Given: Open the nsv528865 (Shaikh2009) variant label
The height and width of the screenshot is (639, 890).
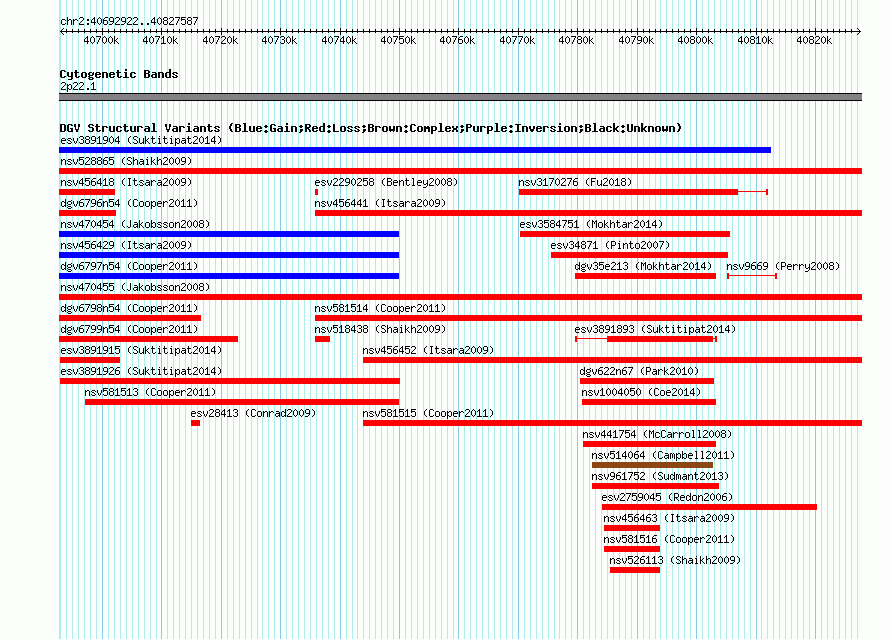Looking at the screenshot, I should pyautogui.click(x=126, y=161).
